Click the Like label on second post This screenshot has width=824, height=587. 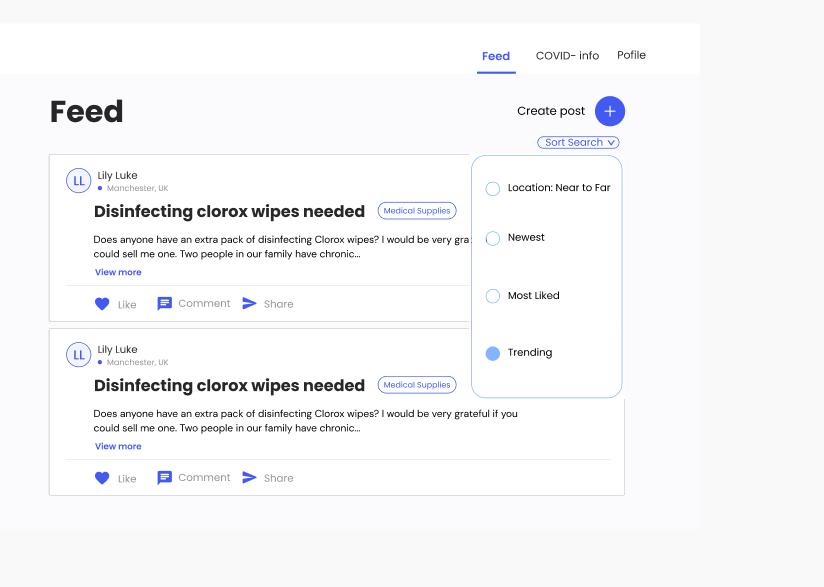(127, 479)
